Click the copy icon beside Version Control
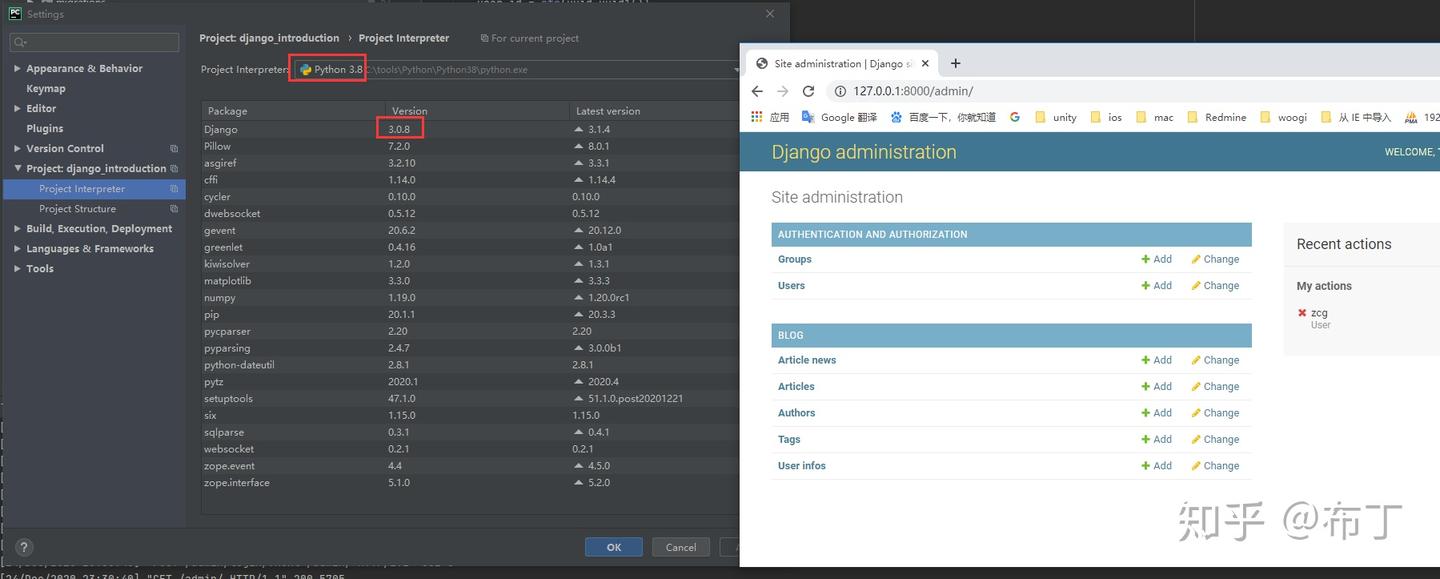1440x579 pixels. [x=174, y=148]
